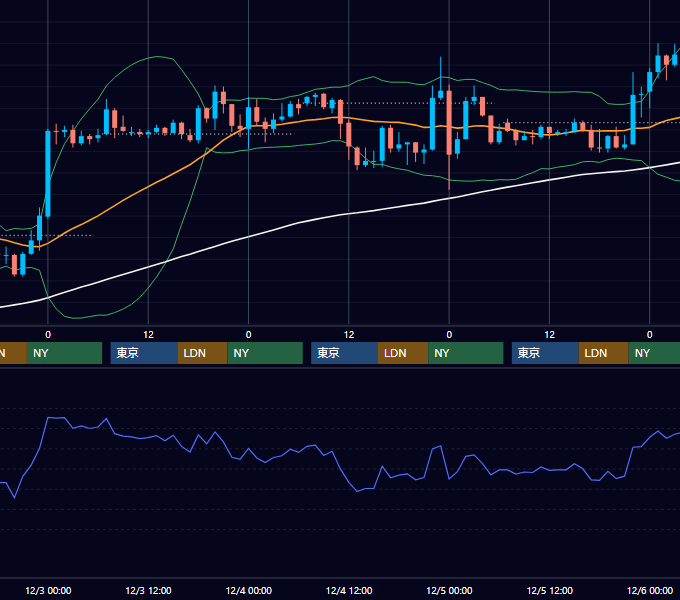680x600 pixels.
Task: Click the 東京 session block on 12/3
Action: coord(144,353)
